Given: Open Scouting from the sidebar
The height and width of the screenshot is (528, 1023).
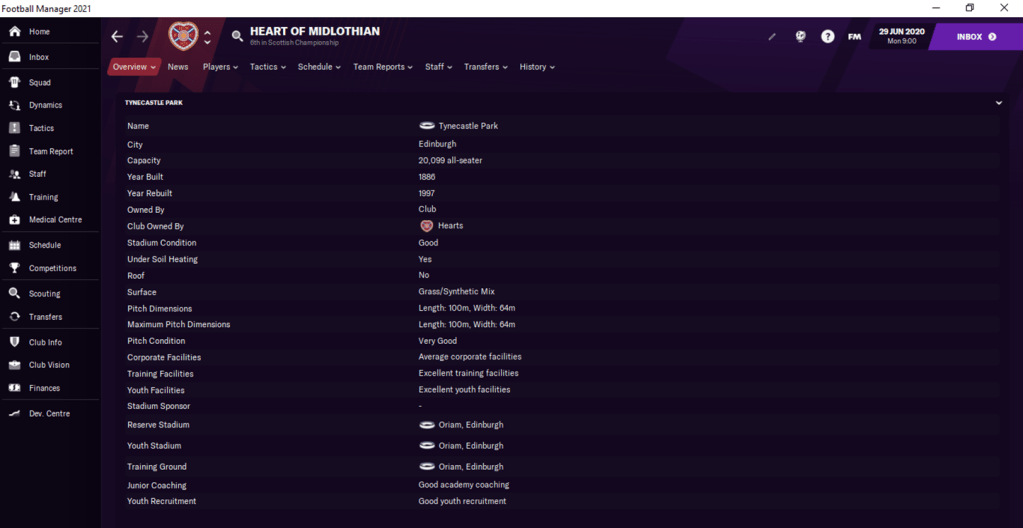Looking at the screenshot, I should [x=44, y=294].
